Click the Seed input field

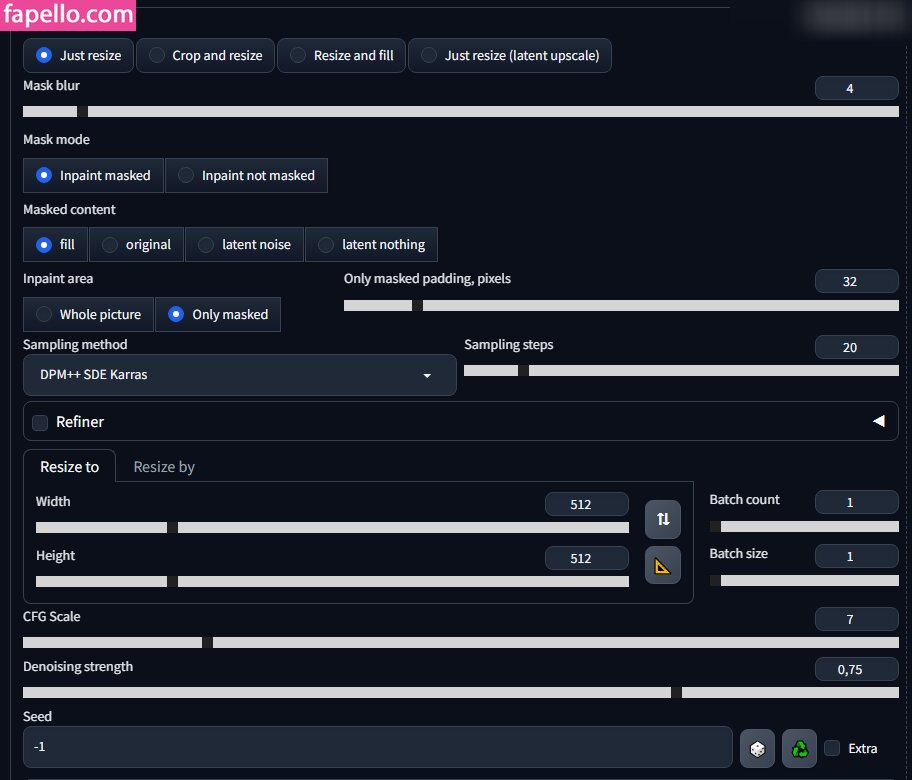click(x=377, y=747)
